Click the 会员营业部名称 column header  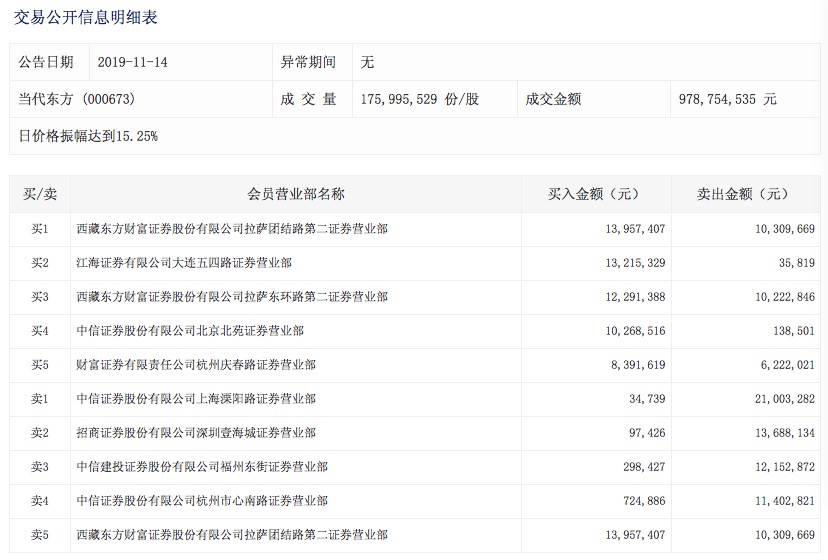[x=296, y=194]
